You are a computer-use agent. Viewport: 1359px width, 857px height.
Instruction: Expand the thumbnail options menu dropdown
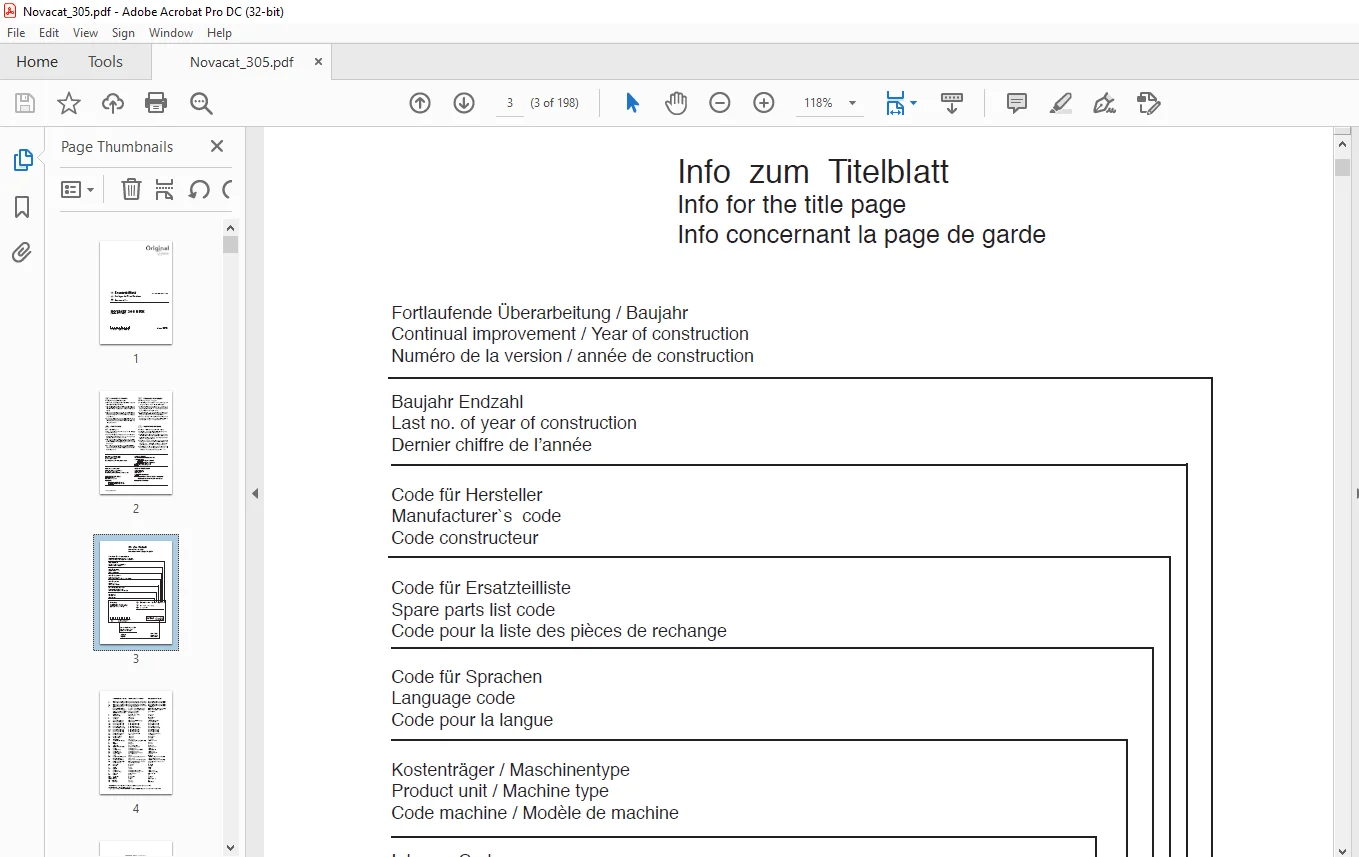pos(78,189)
